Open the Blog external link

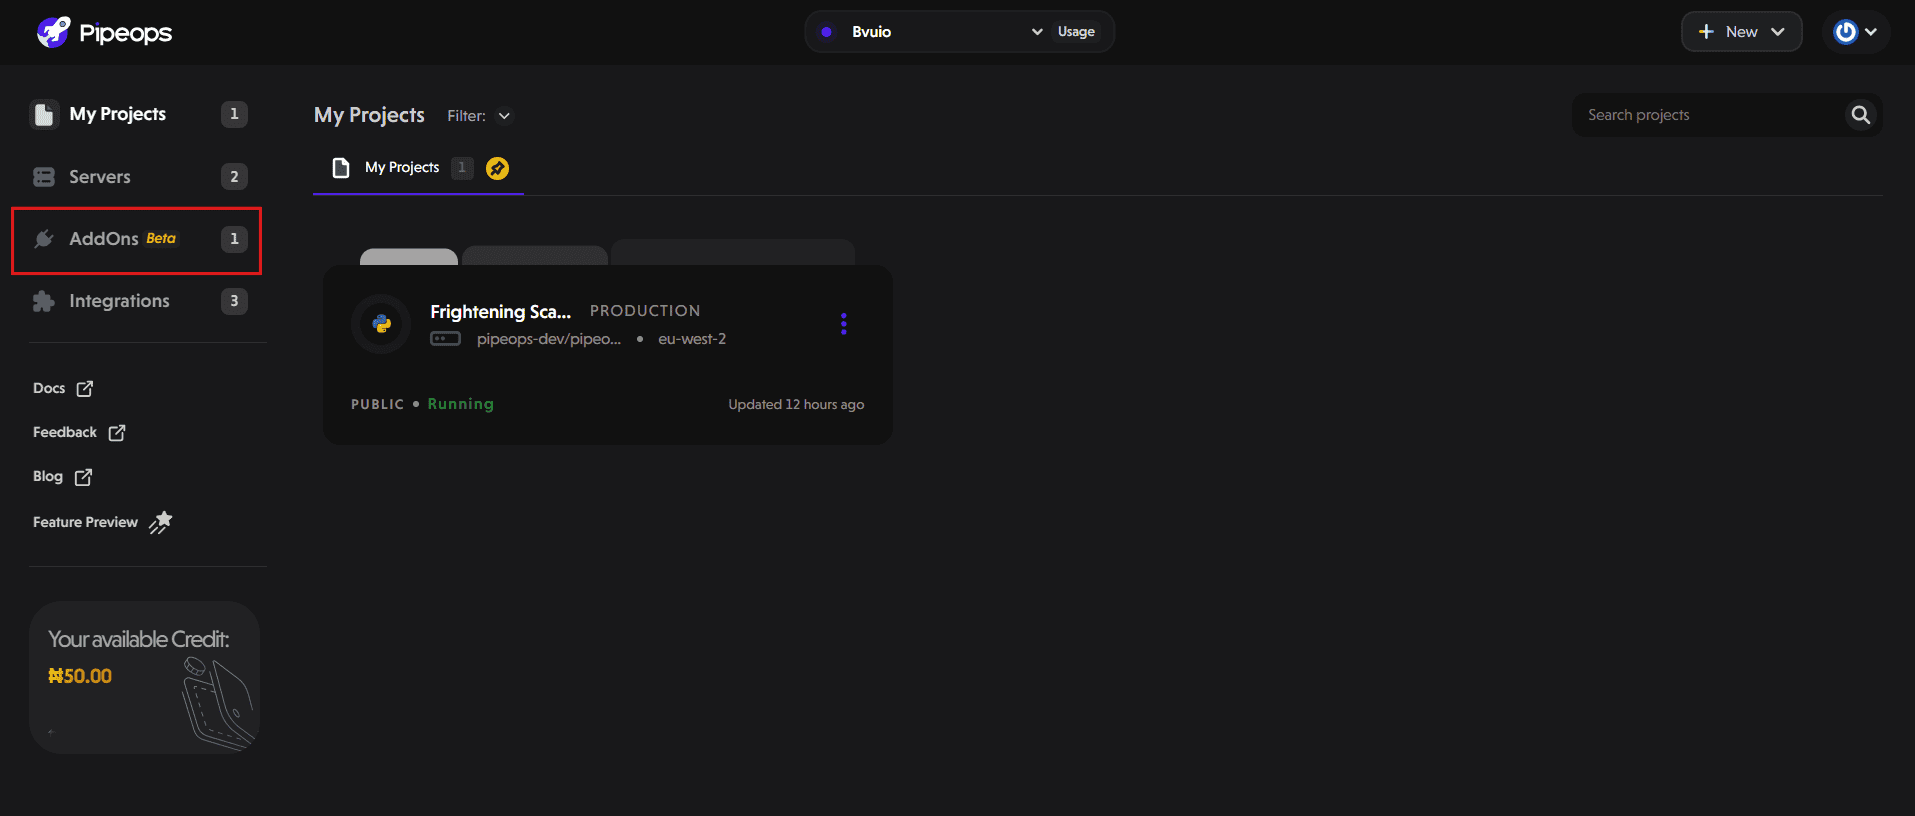(x=62, y=477)
